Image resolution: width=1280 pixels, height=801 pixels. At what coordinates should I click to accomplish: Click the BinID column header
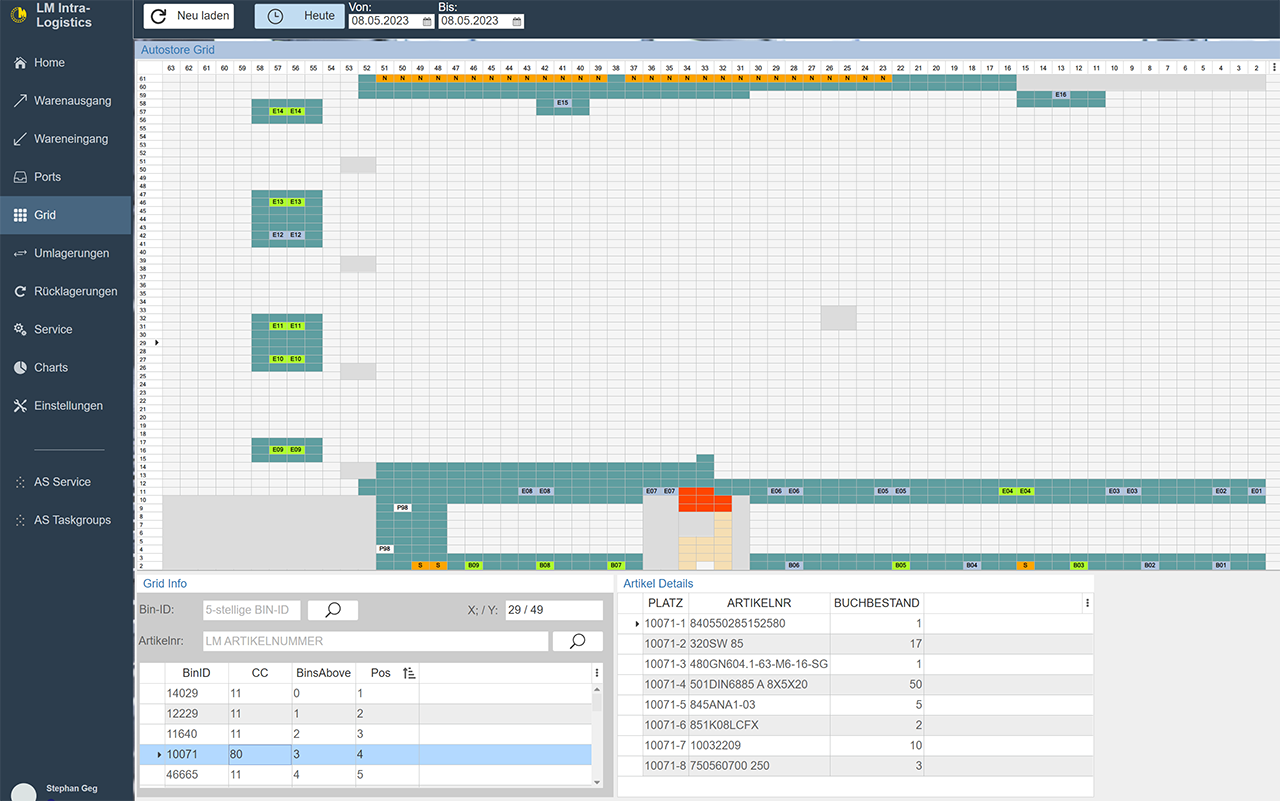(x=196, y=673)
